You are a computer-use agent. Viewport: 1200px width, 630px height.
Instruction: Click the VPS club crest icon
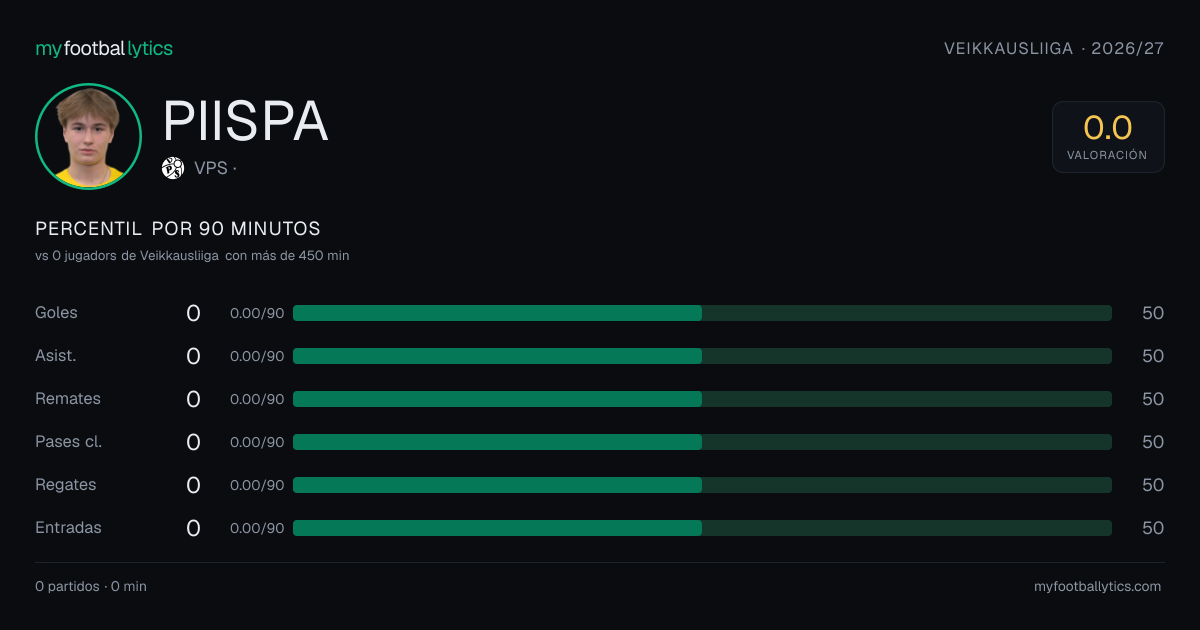pyautogui.click(x=173, y=168)
